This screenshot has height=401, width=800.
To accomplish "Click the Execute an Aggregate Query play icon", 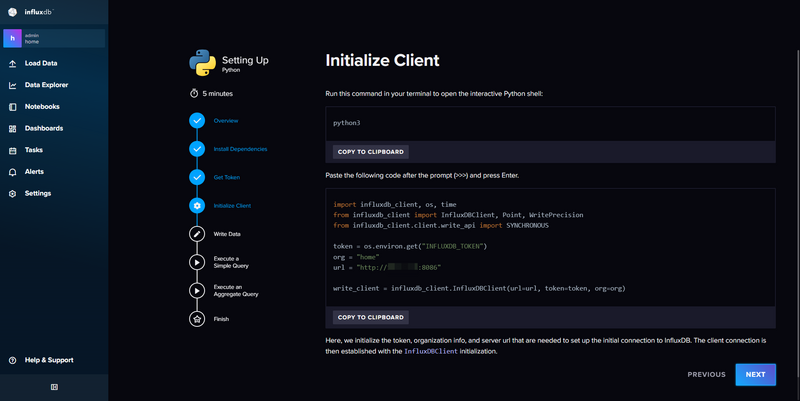I will click(x=197, y=290).
